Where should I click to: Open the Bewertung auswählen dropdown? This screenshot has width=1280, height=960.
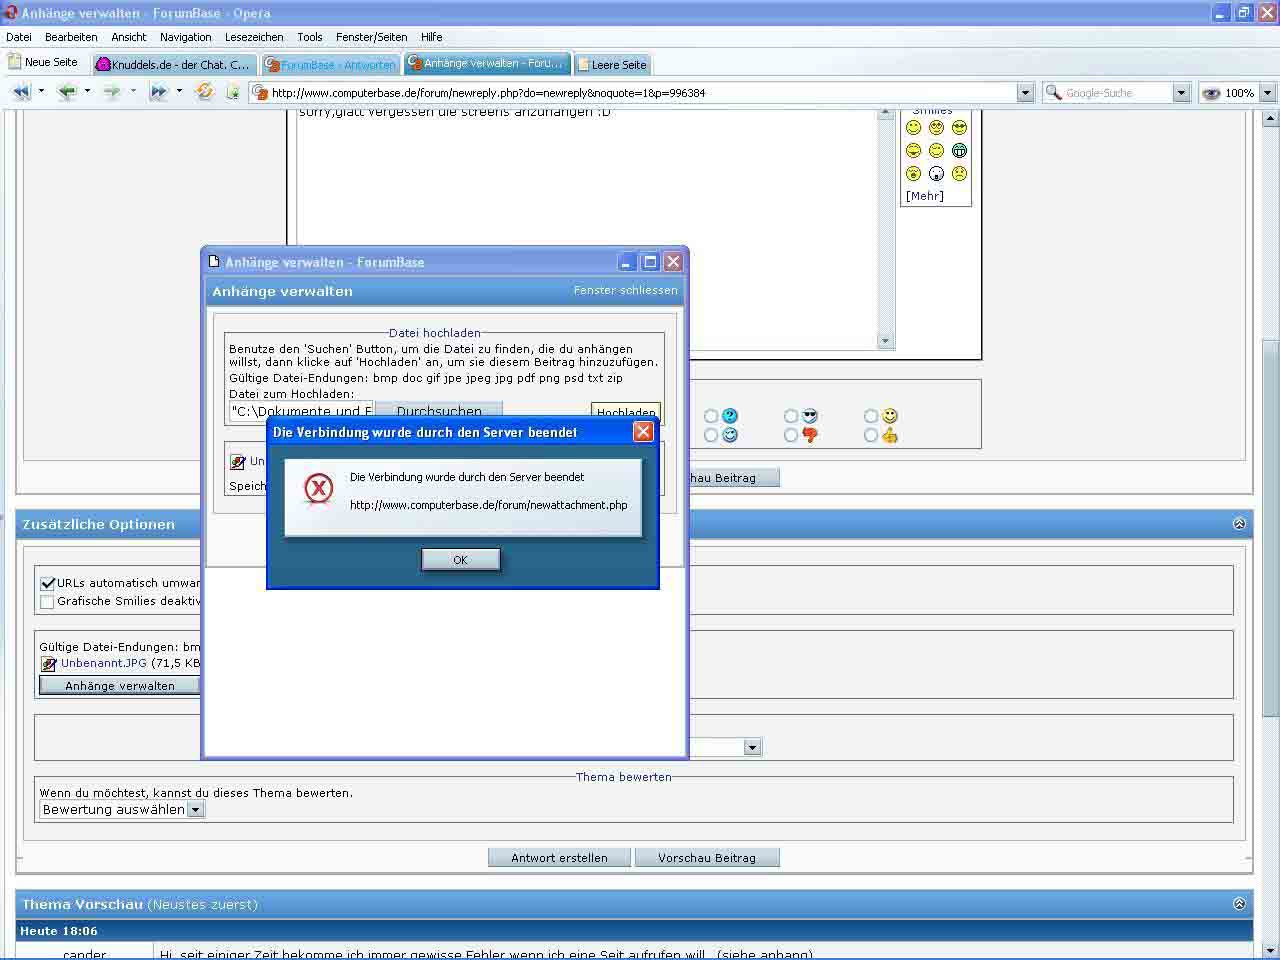coord(122,810)
